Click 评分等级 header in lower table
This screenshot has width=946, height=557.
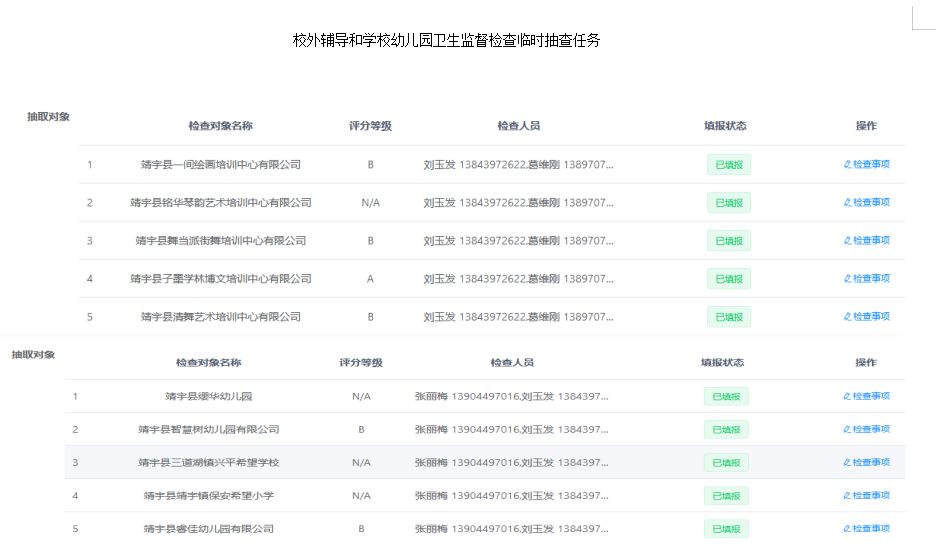tap(361, 363)
